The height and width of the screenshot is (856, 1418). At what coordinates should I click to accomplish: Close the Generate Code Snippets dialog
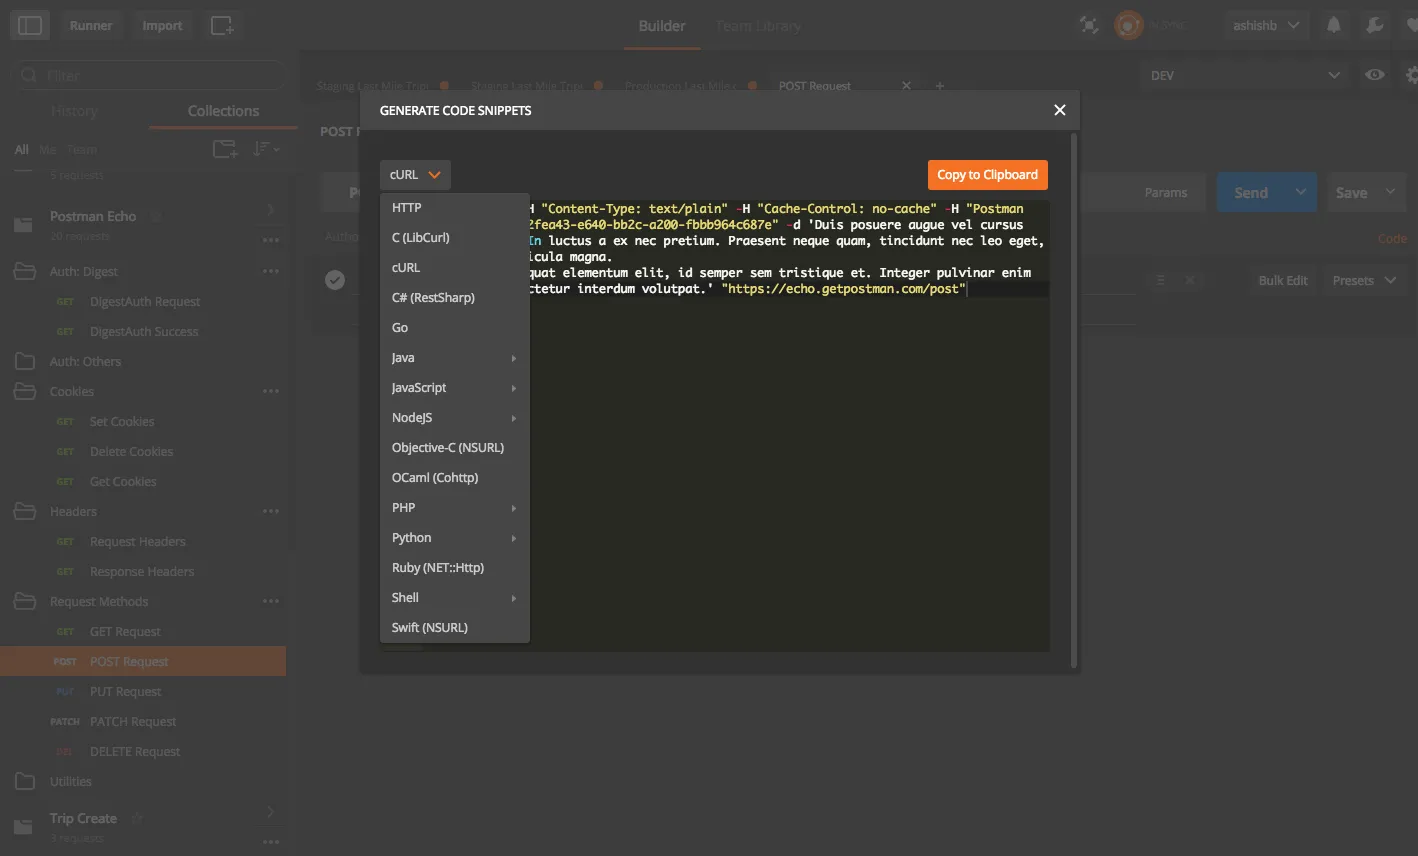click(x=1060, y=110)
